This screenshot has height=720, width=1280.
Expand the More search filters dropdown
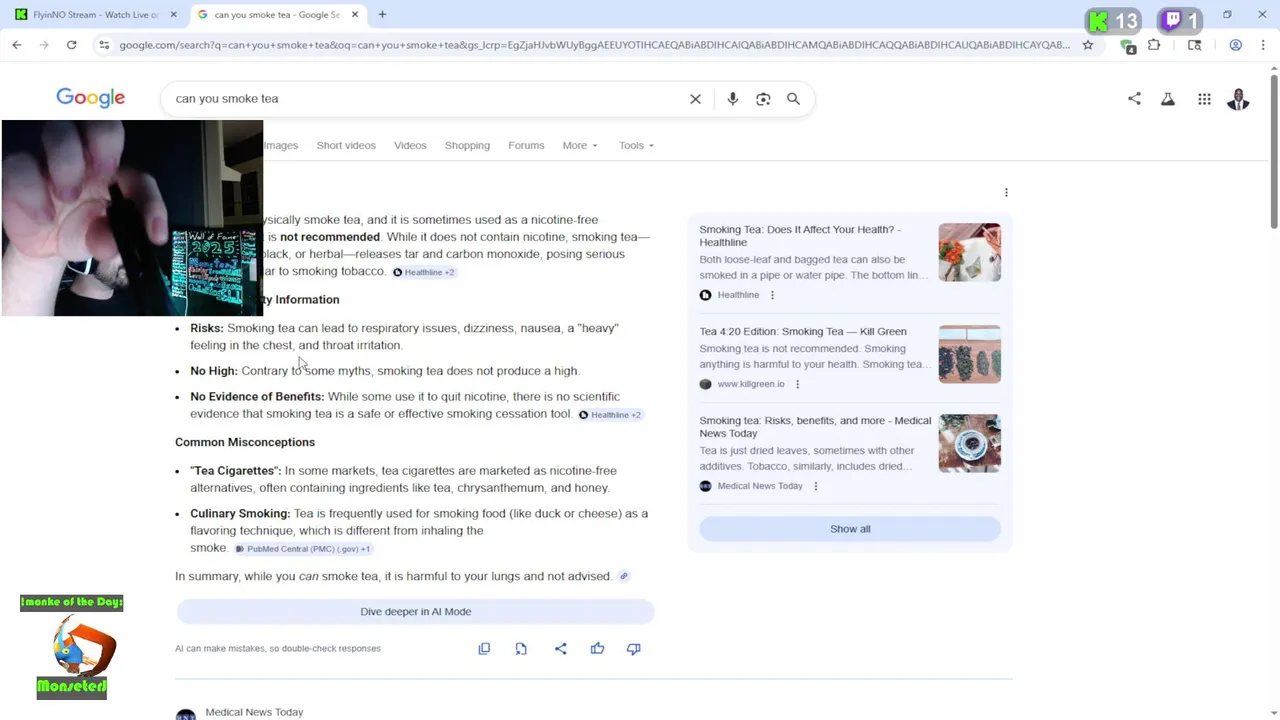point(580,146)
